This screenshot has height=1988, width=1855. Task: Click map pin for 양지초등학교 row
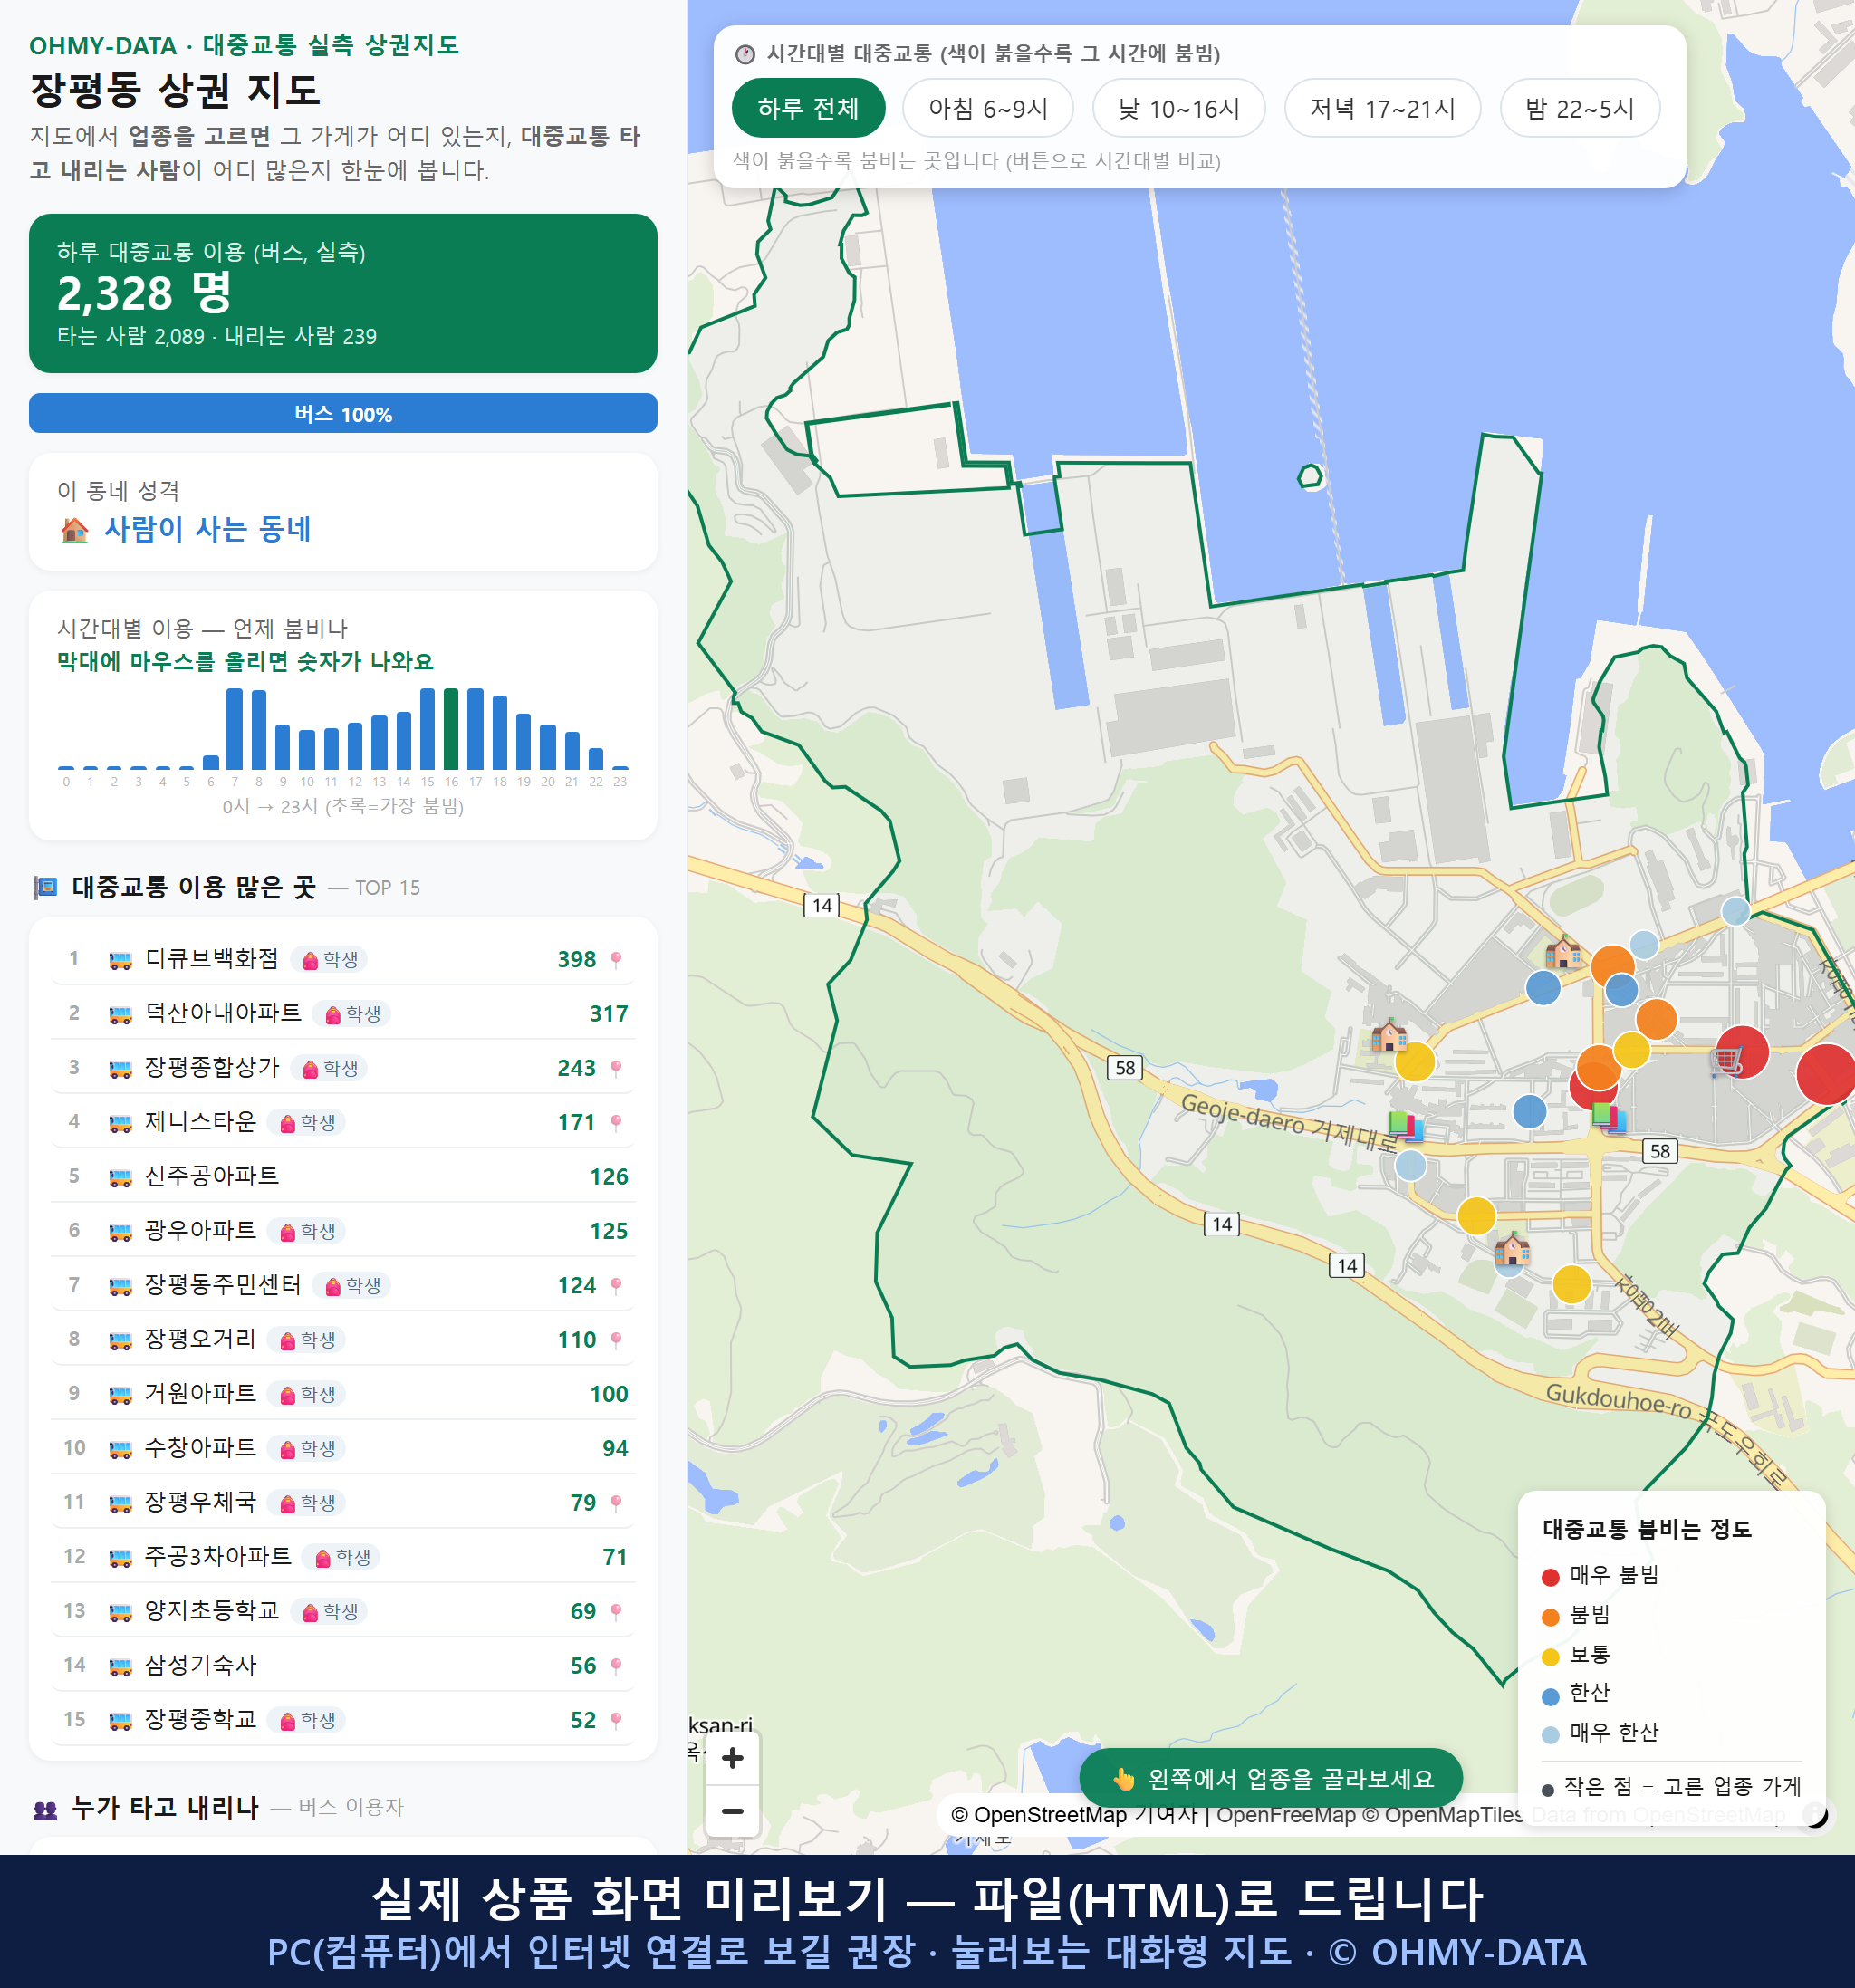(x=616, y=1612)
